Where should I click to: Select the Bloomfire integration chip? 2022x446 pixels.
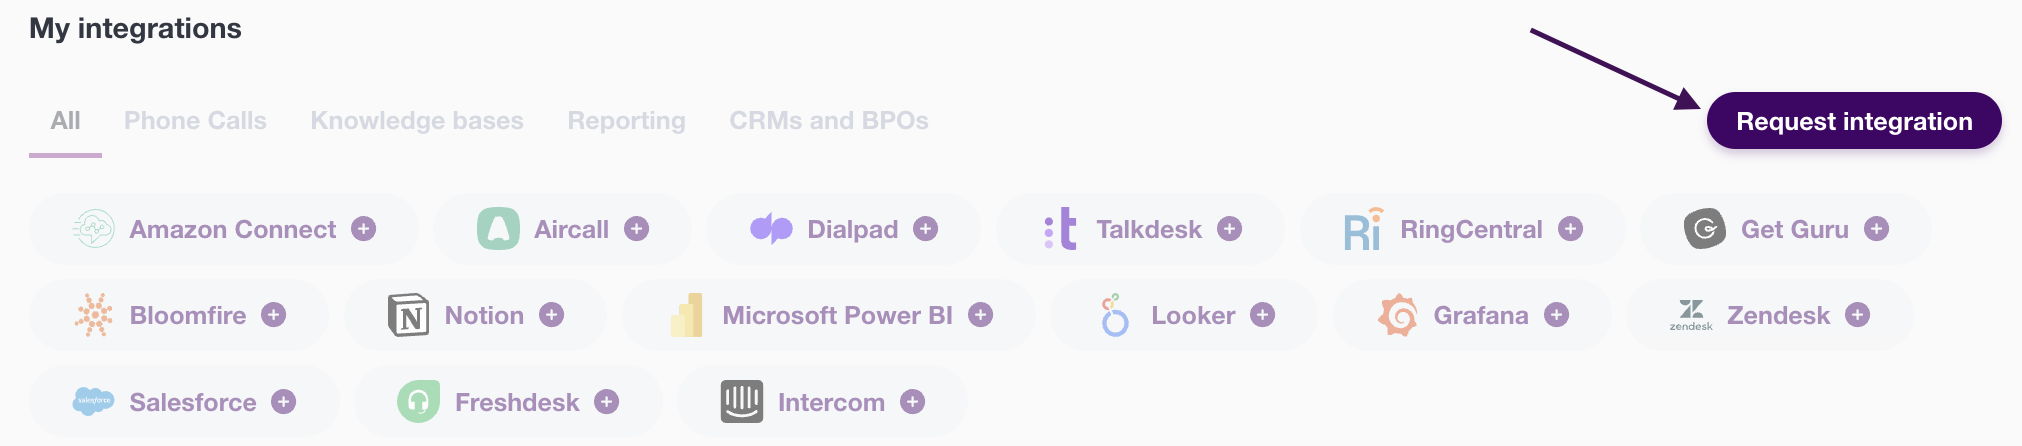tap(179, 315)
